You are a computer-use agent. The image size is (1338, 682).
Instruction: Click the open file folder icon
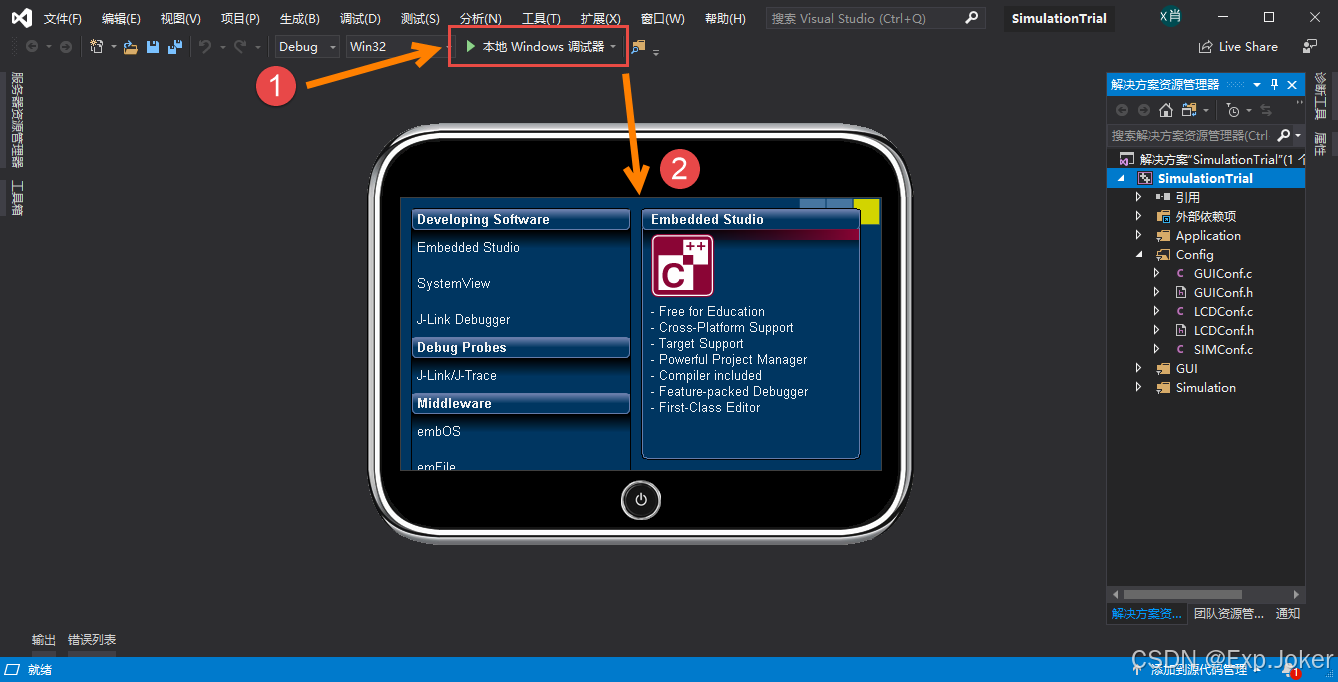(x=131, y=47)
